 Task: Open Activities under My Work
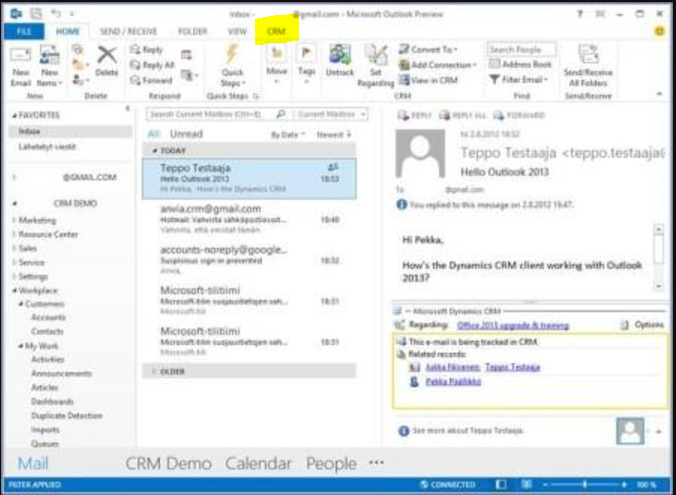[x=48, y=359]
